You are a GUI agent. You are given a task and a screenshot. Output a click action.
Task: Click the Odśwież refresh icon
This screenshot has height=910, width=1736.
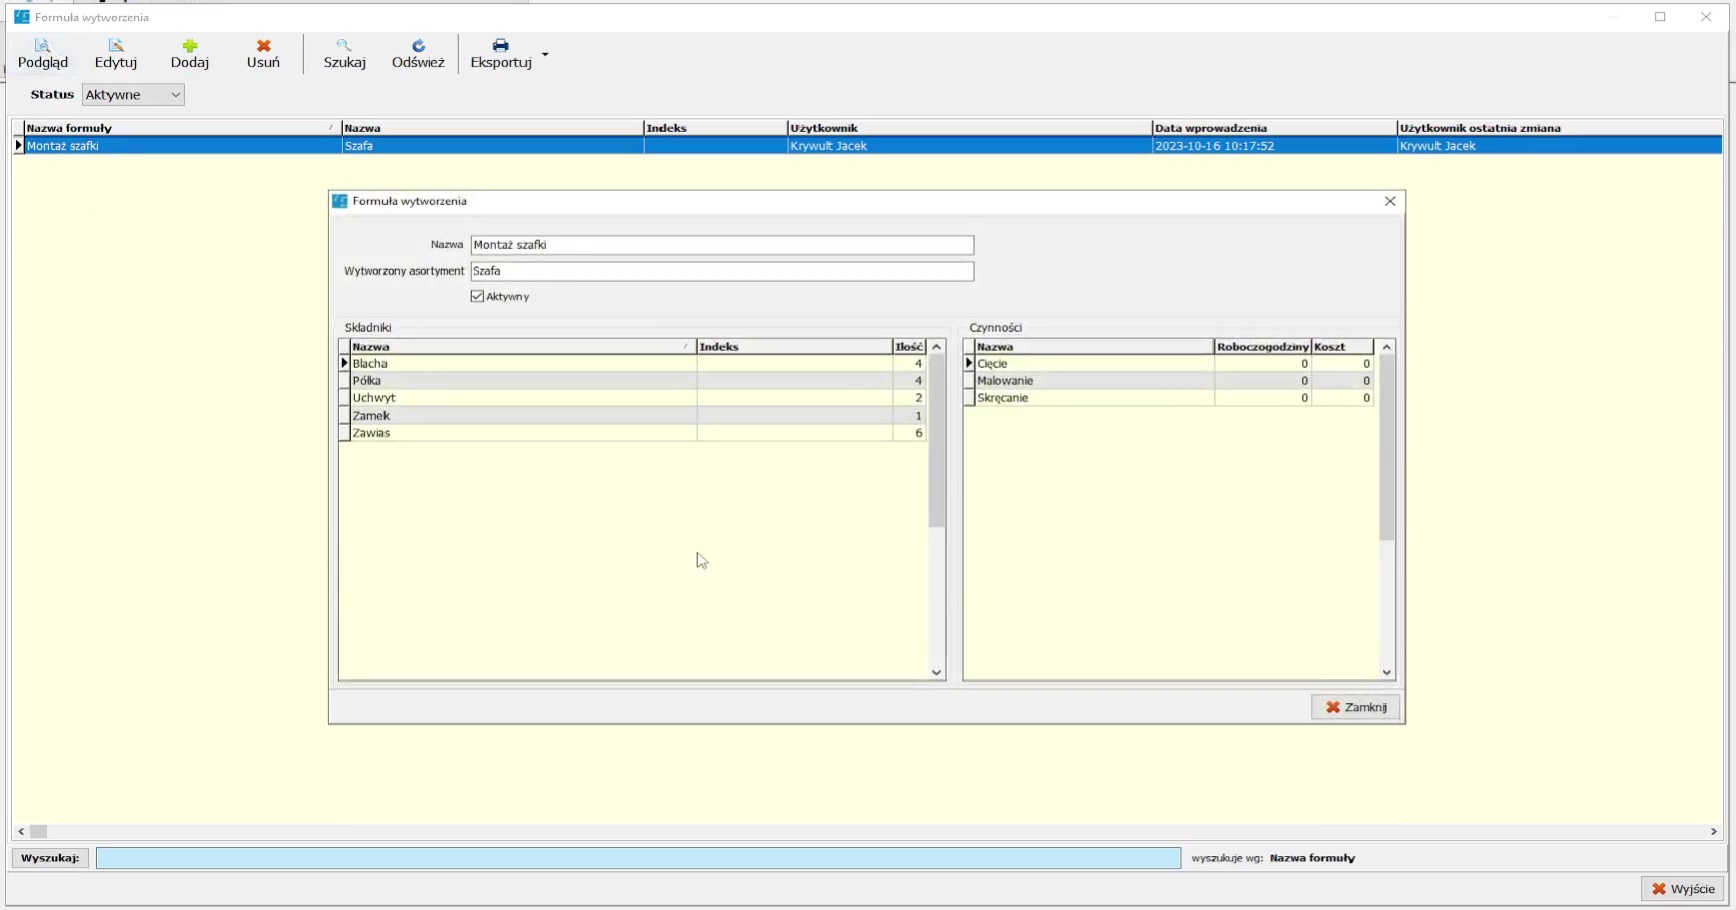click(x=418, y=46)
